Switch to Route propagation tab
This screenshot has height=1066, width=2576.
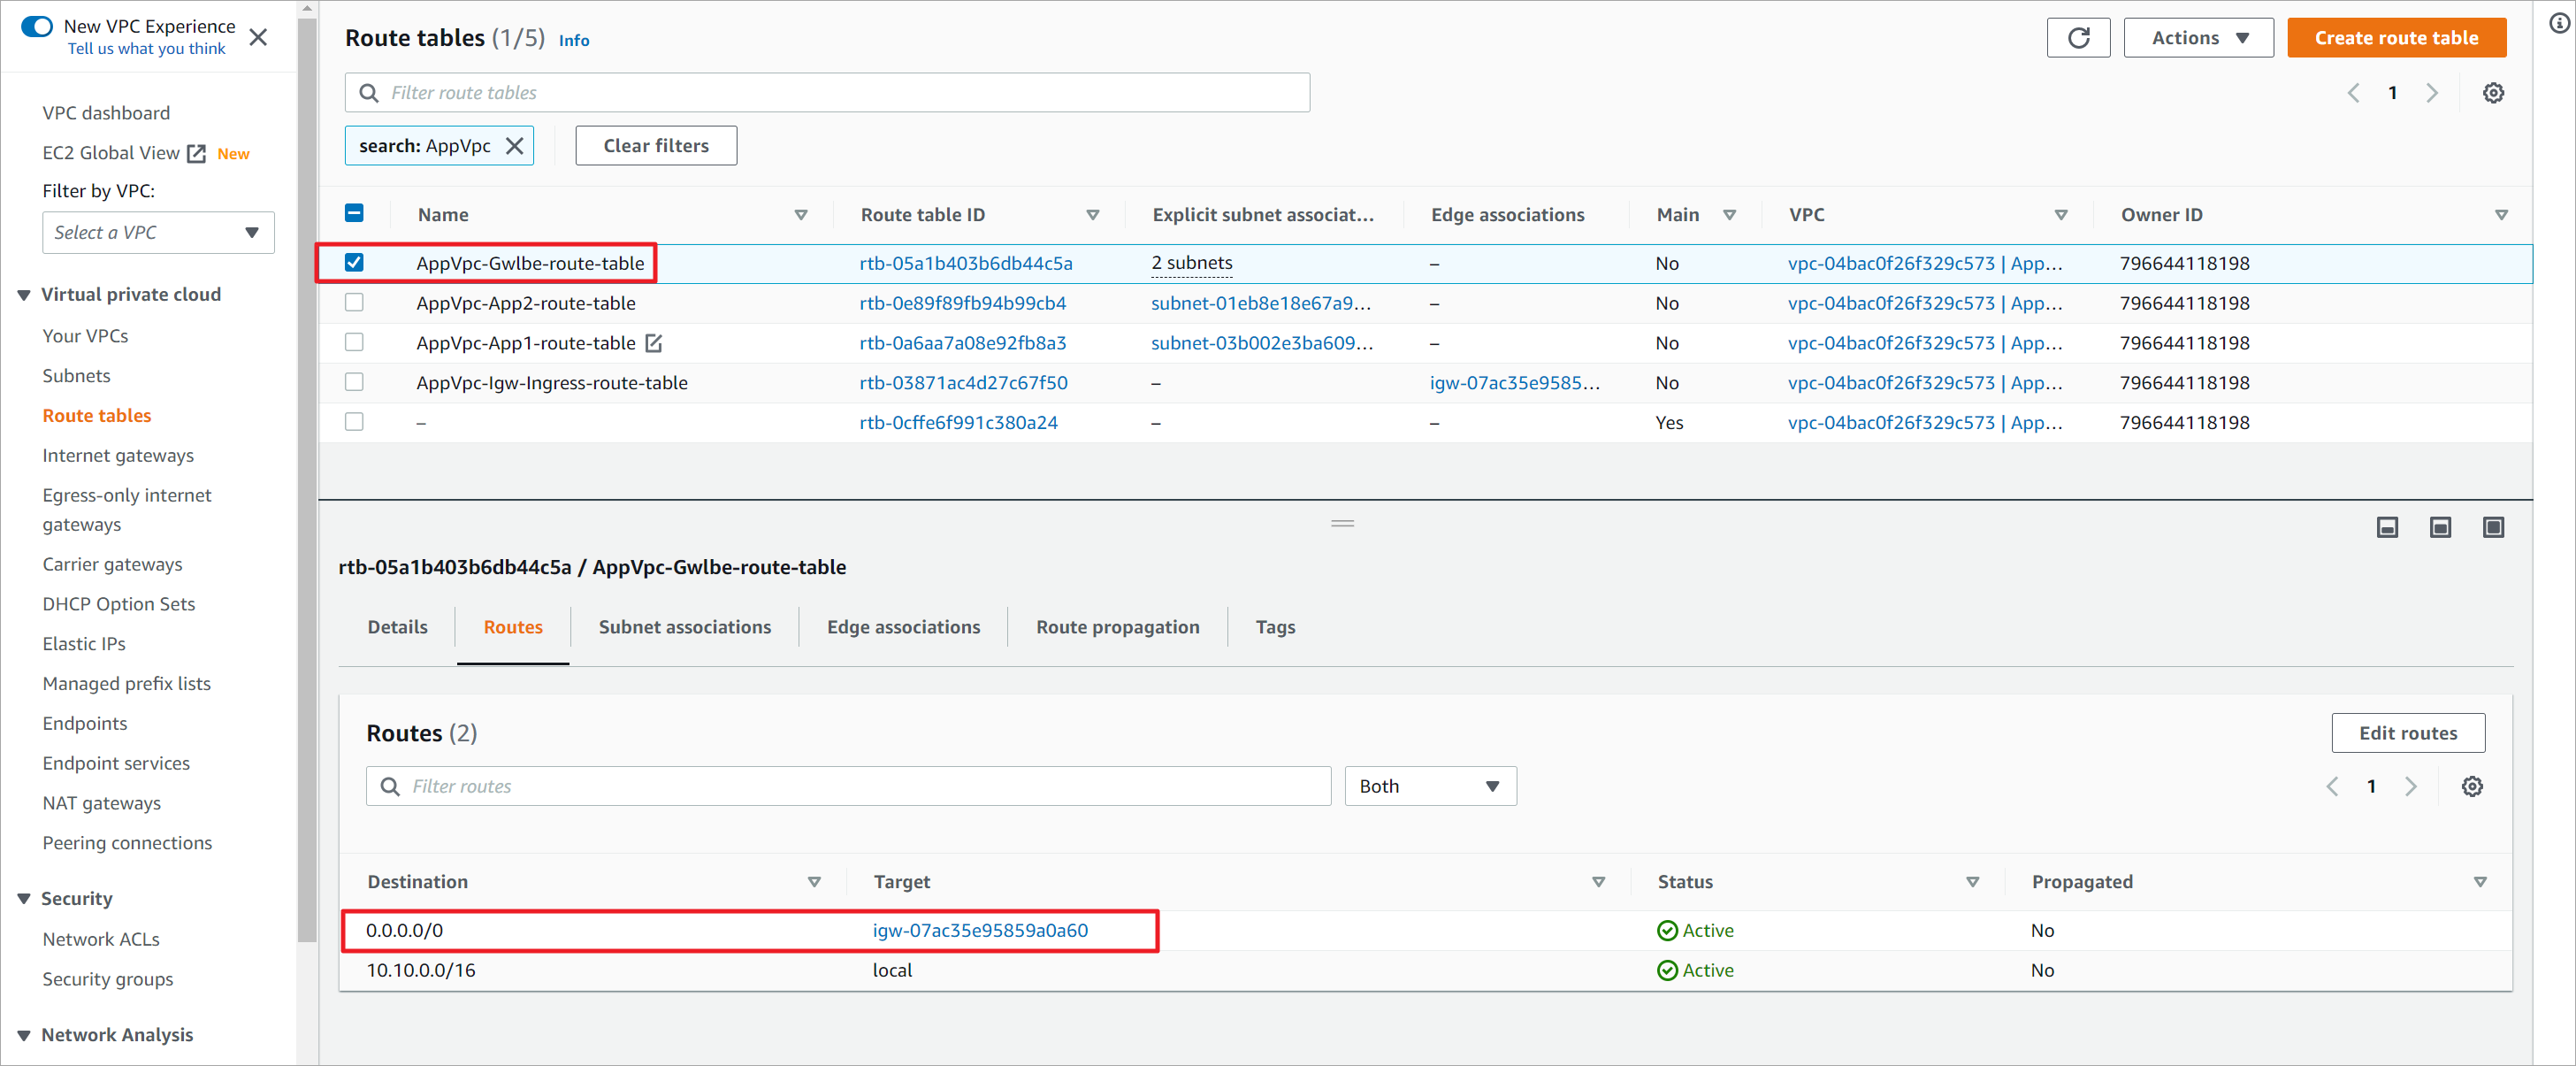1117,628
